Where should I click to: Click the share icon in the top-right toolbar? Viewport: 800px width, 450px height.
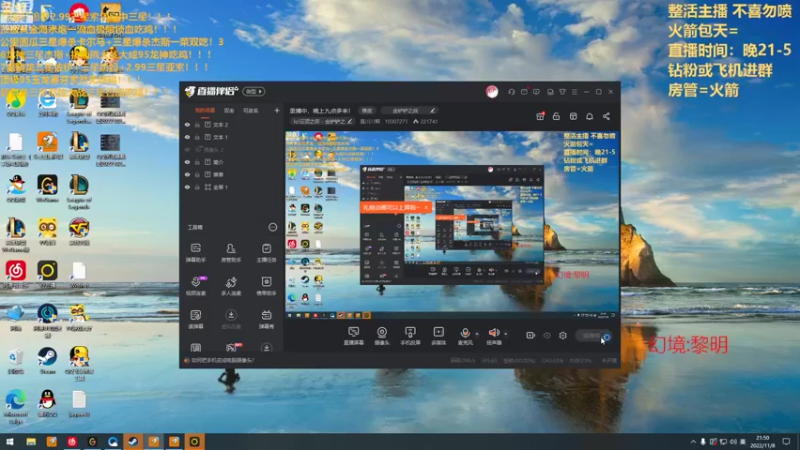coord(606,116)
